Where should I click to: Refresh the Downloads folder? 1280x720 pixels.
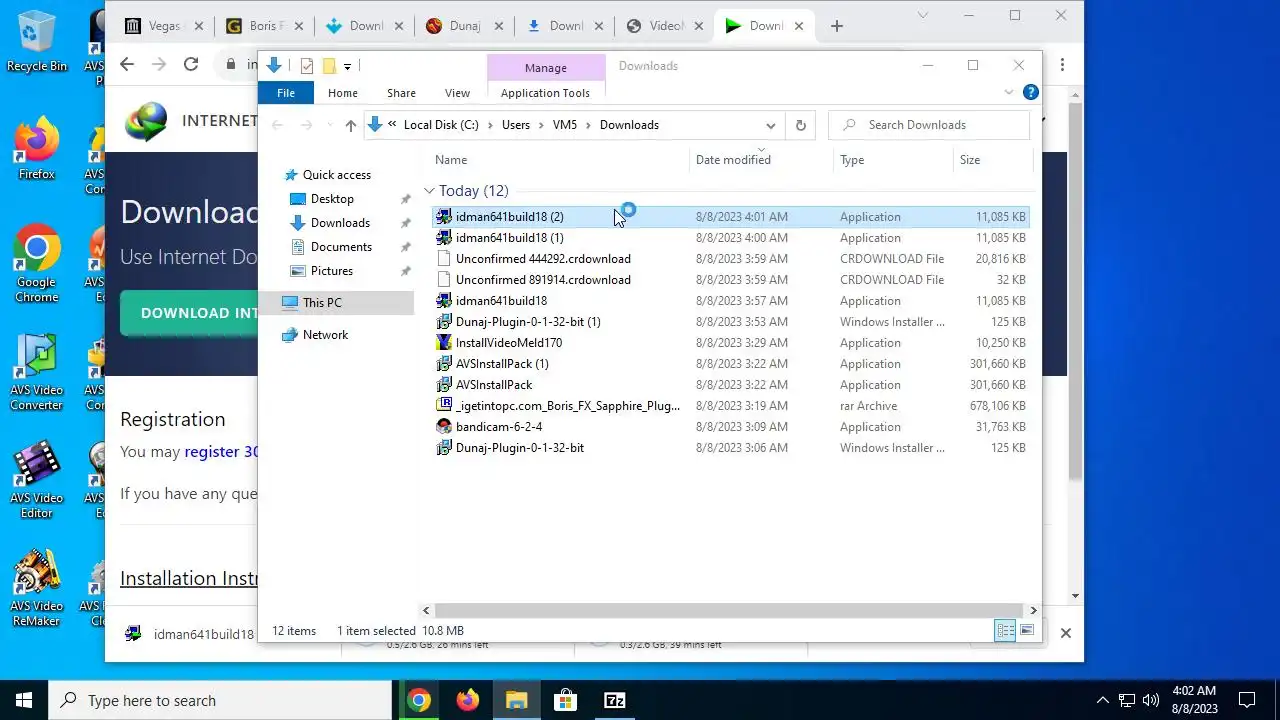point(800,125)
